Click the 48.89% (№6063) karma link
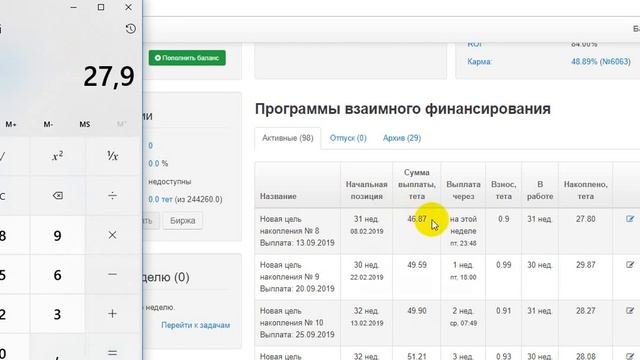The width and height of the screenshot is (640, 360). pyautogui.click(x=601, y=62)
